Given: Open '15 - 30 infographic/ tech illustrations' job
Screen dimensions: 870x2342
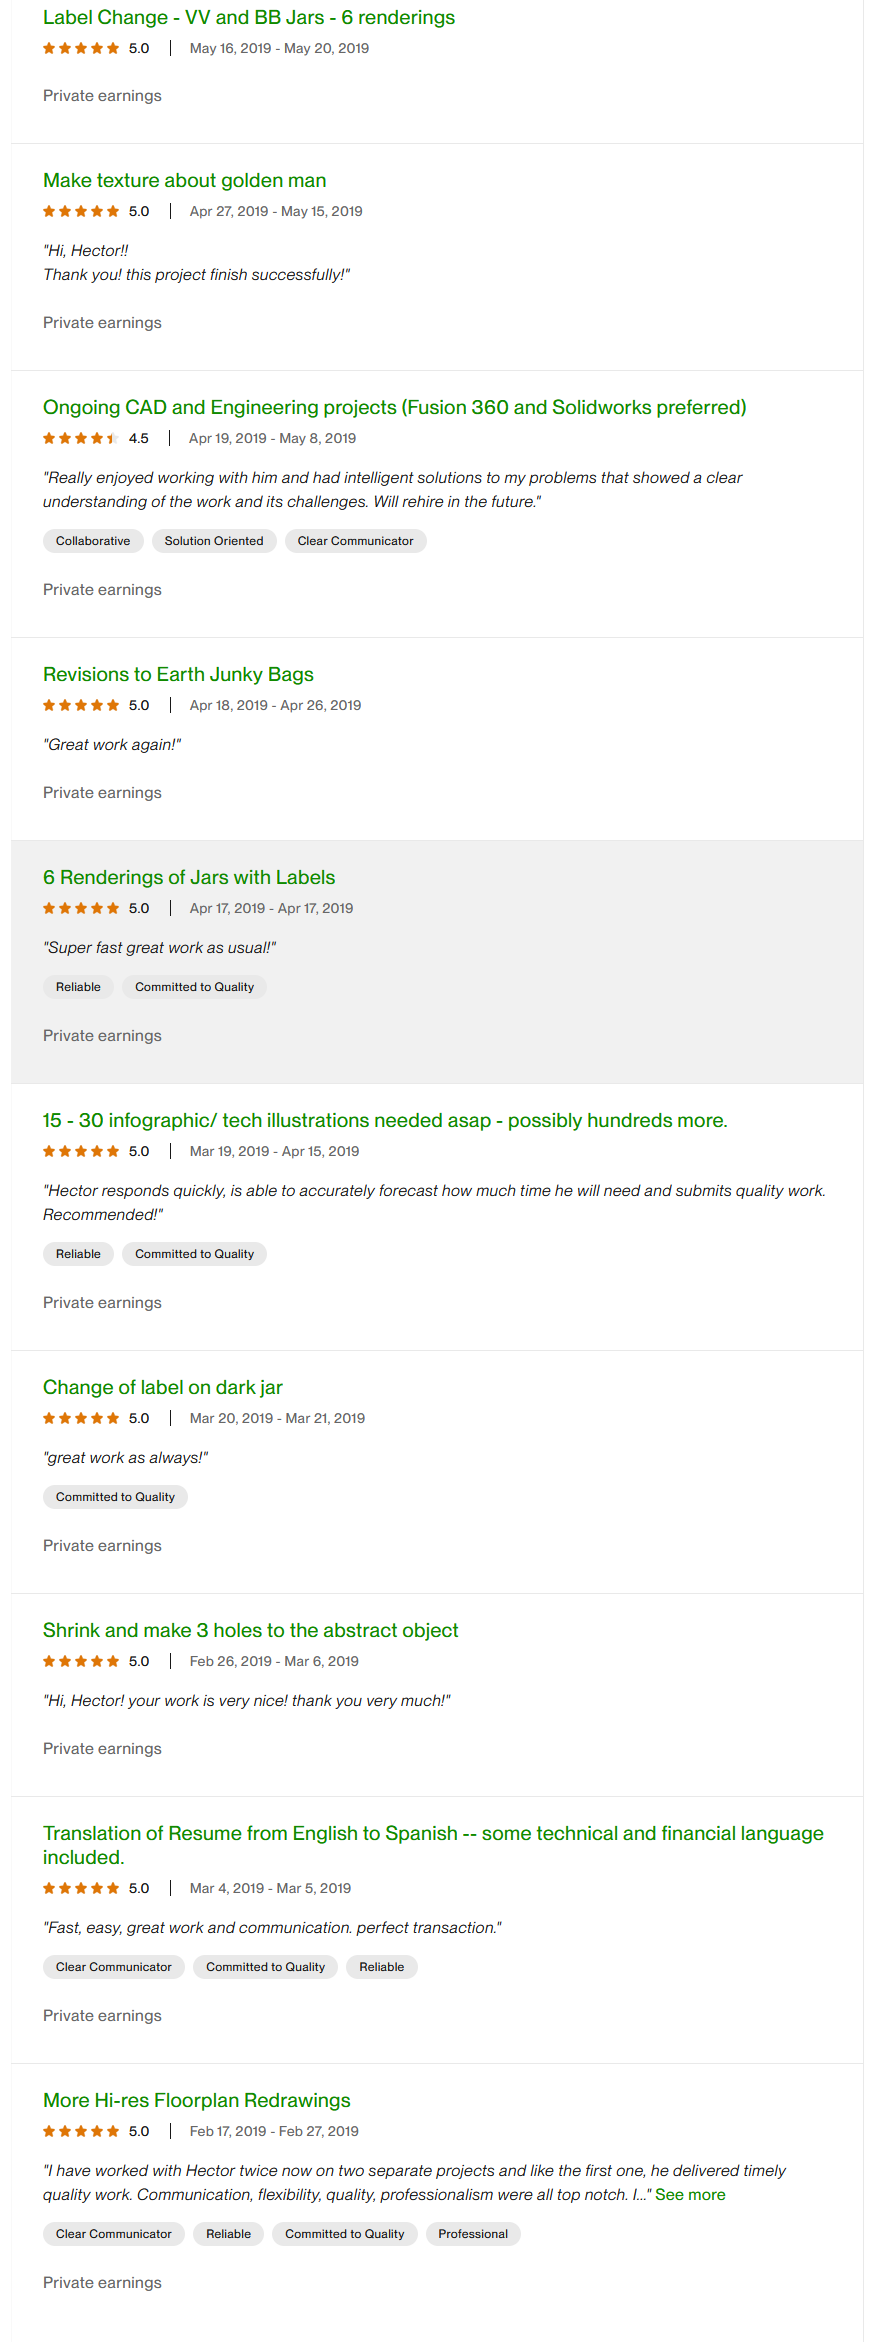Looking at the screenshot, I should point(385,1121).
